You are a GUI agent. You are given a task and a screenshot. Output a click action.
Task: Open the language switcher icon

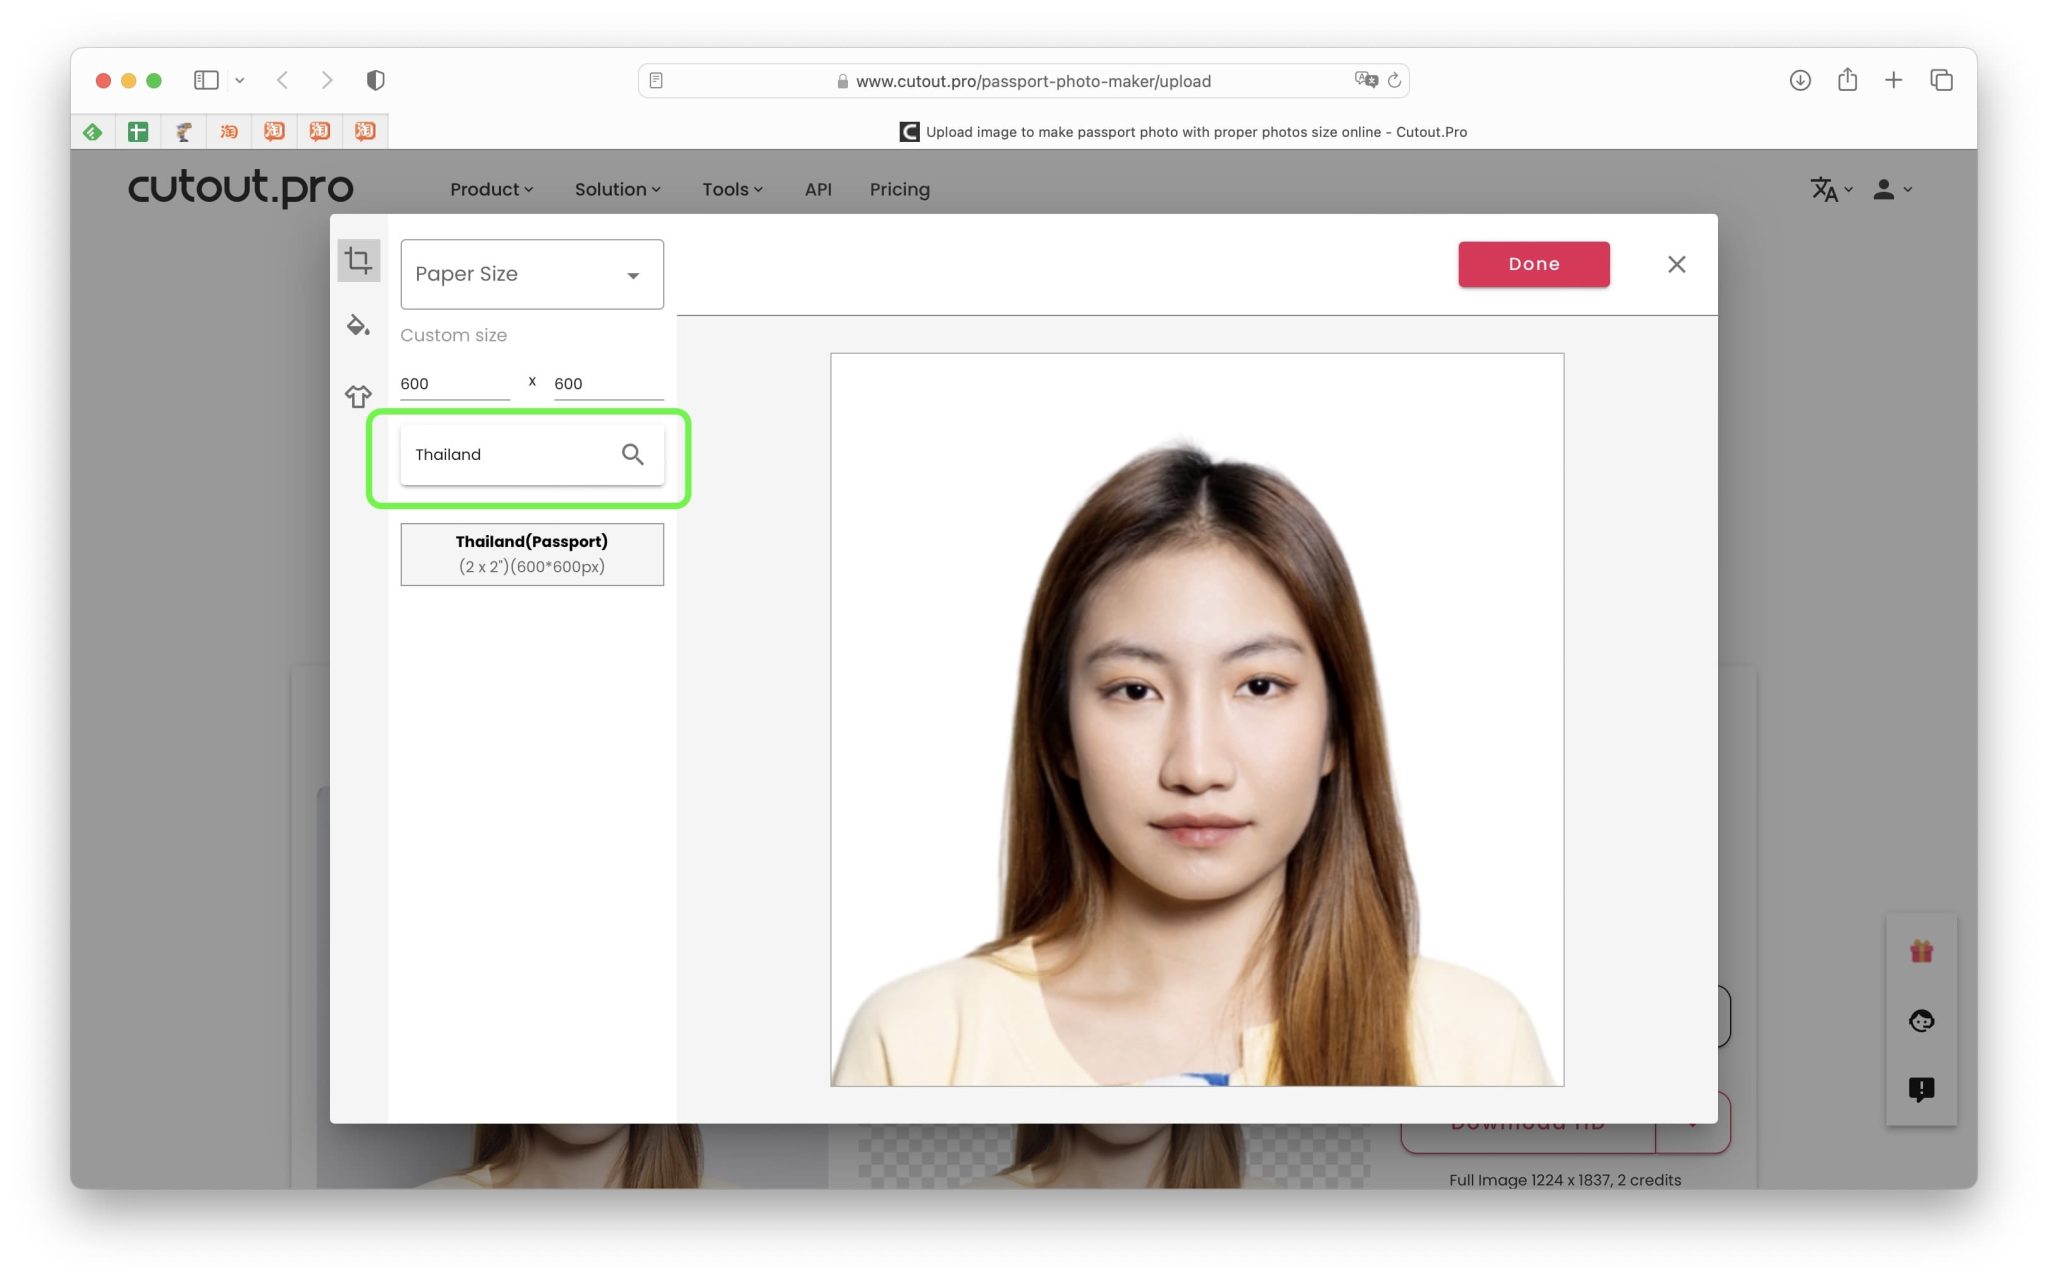pos(1826,189)
